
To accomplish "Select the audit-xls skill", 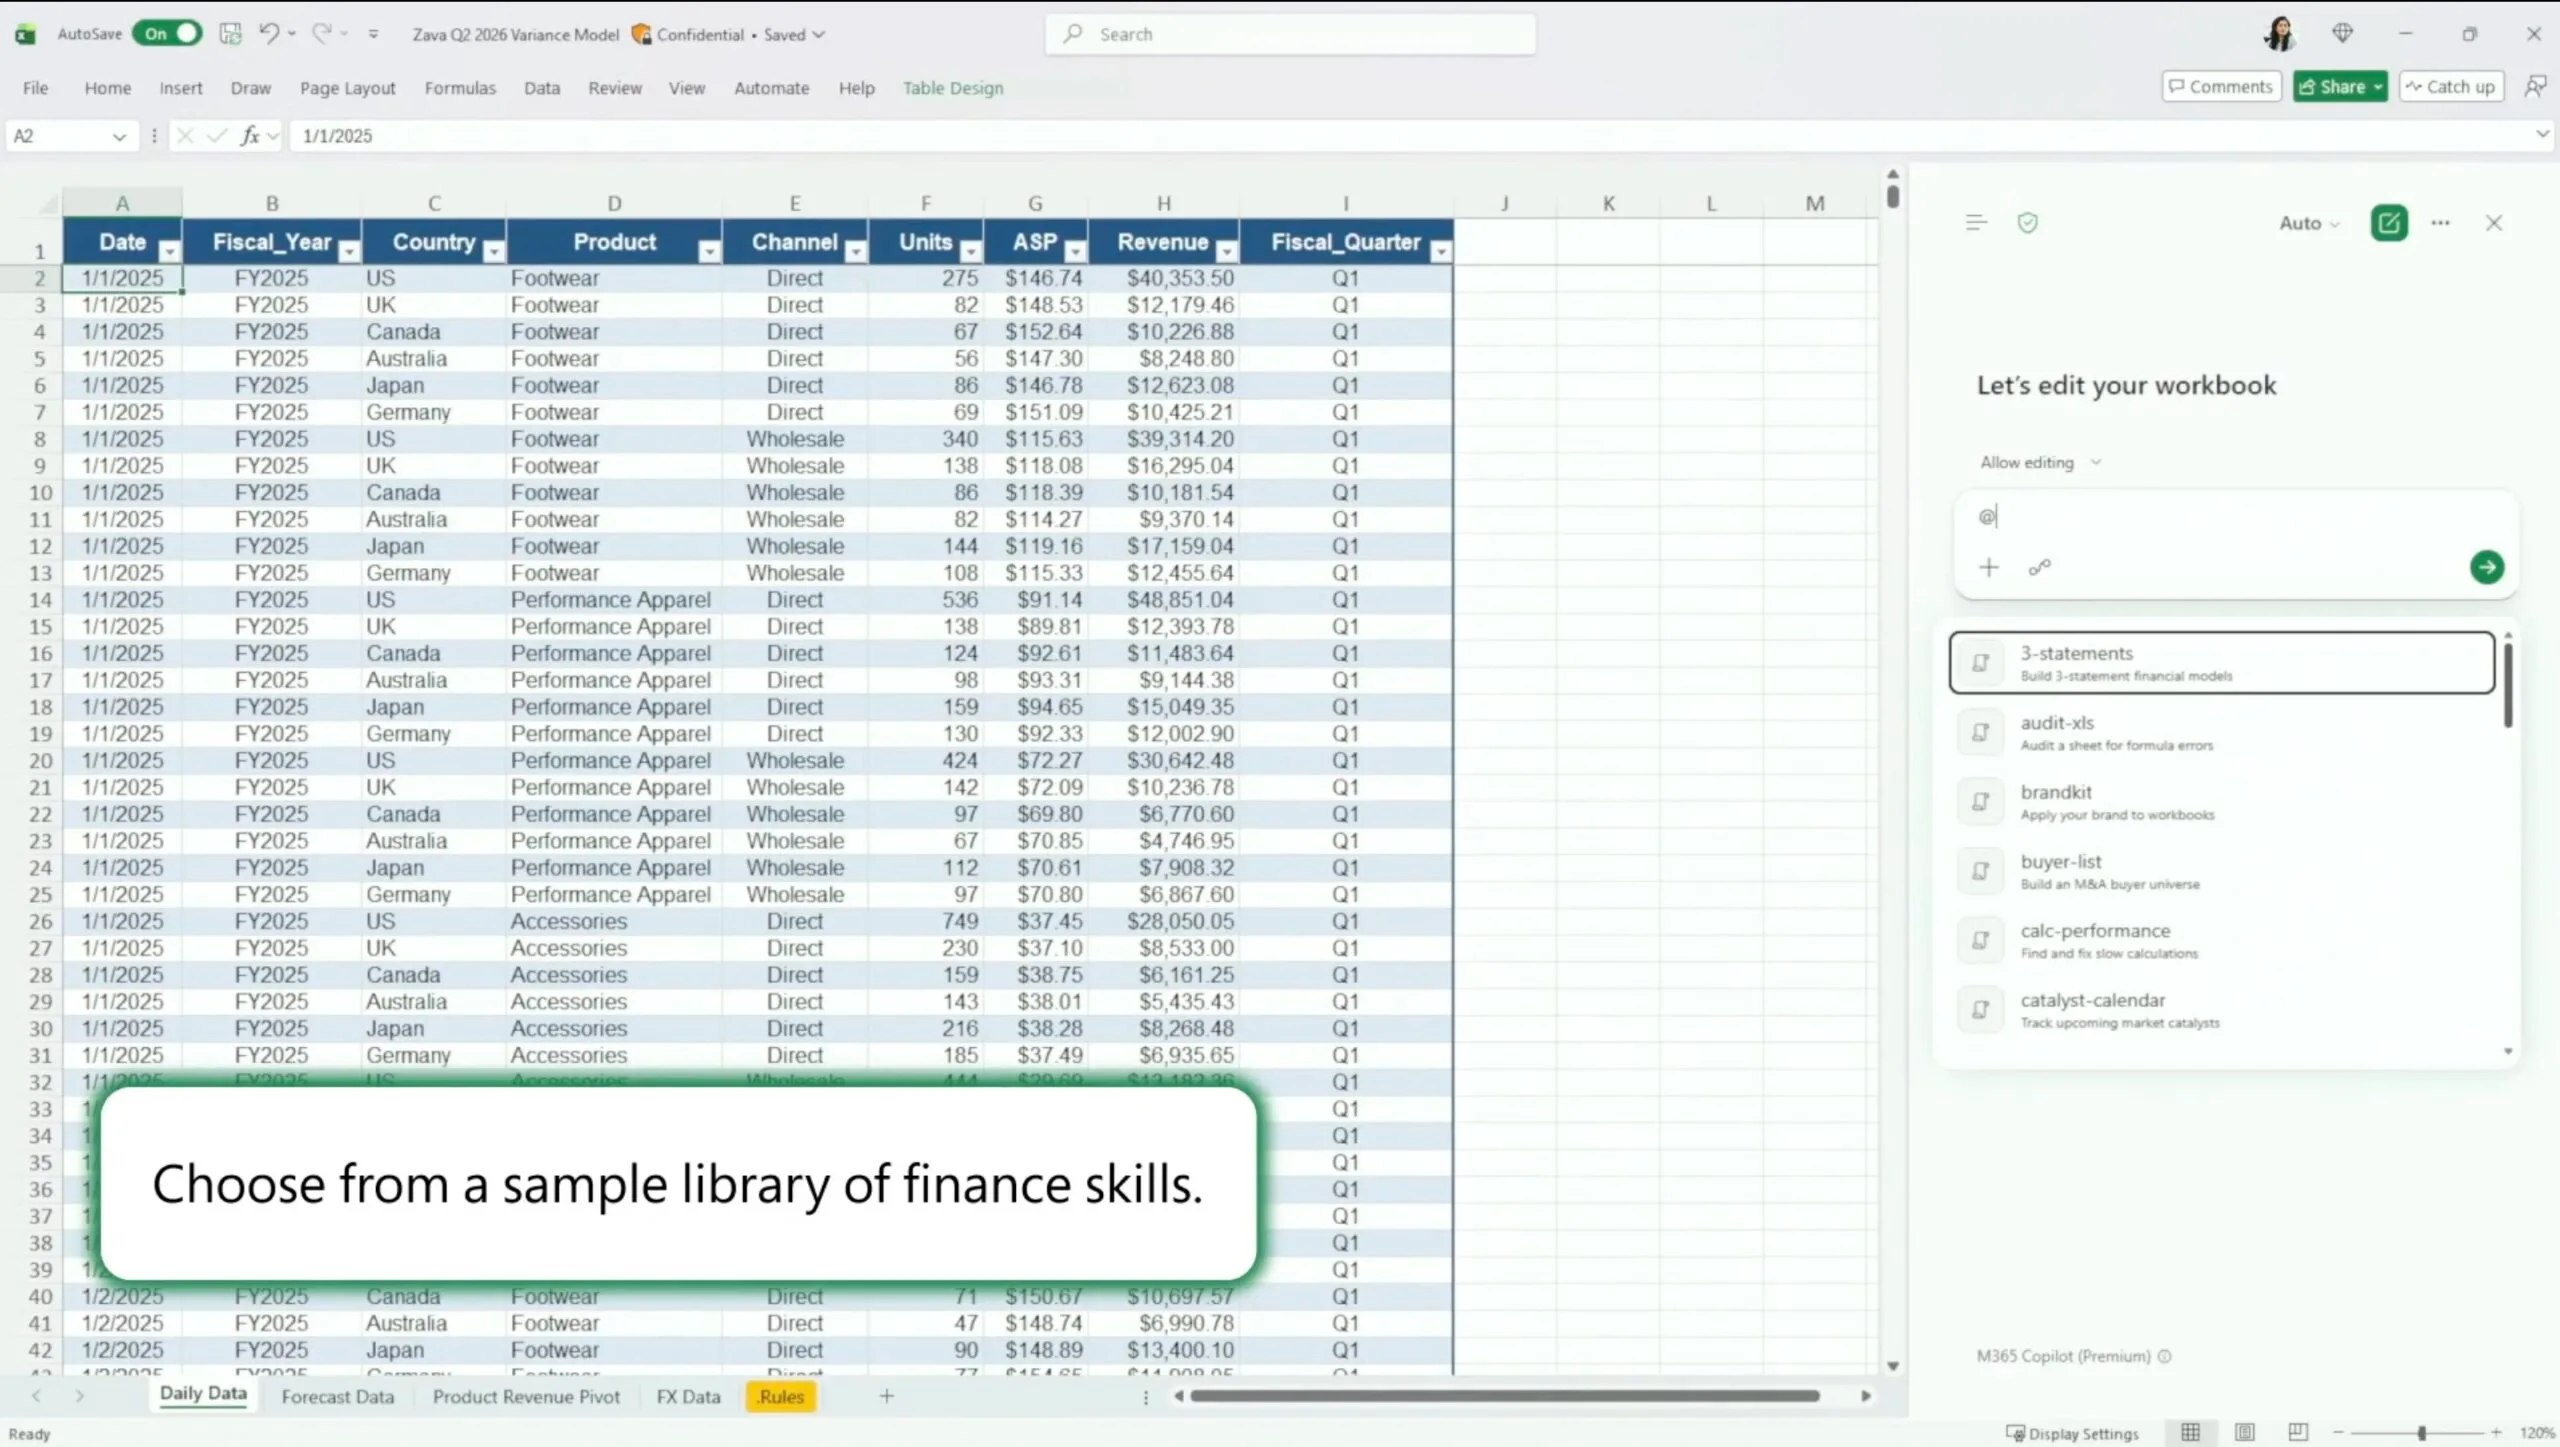I will coord(2222,732).
